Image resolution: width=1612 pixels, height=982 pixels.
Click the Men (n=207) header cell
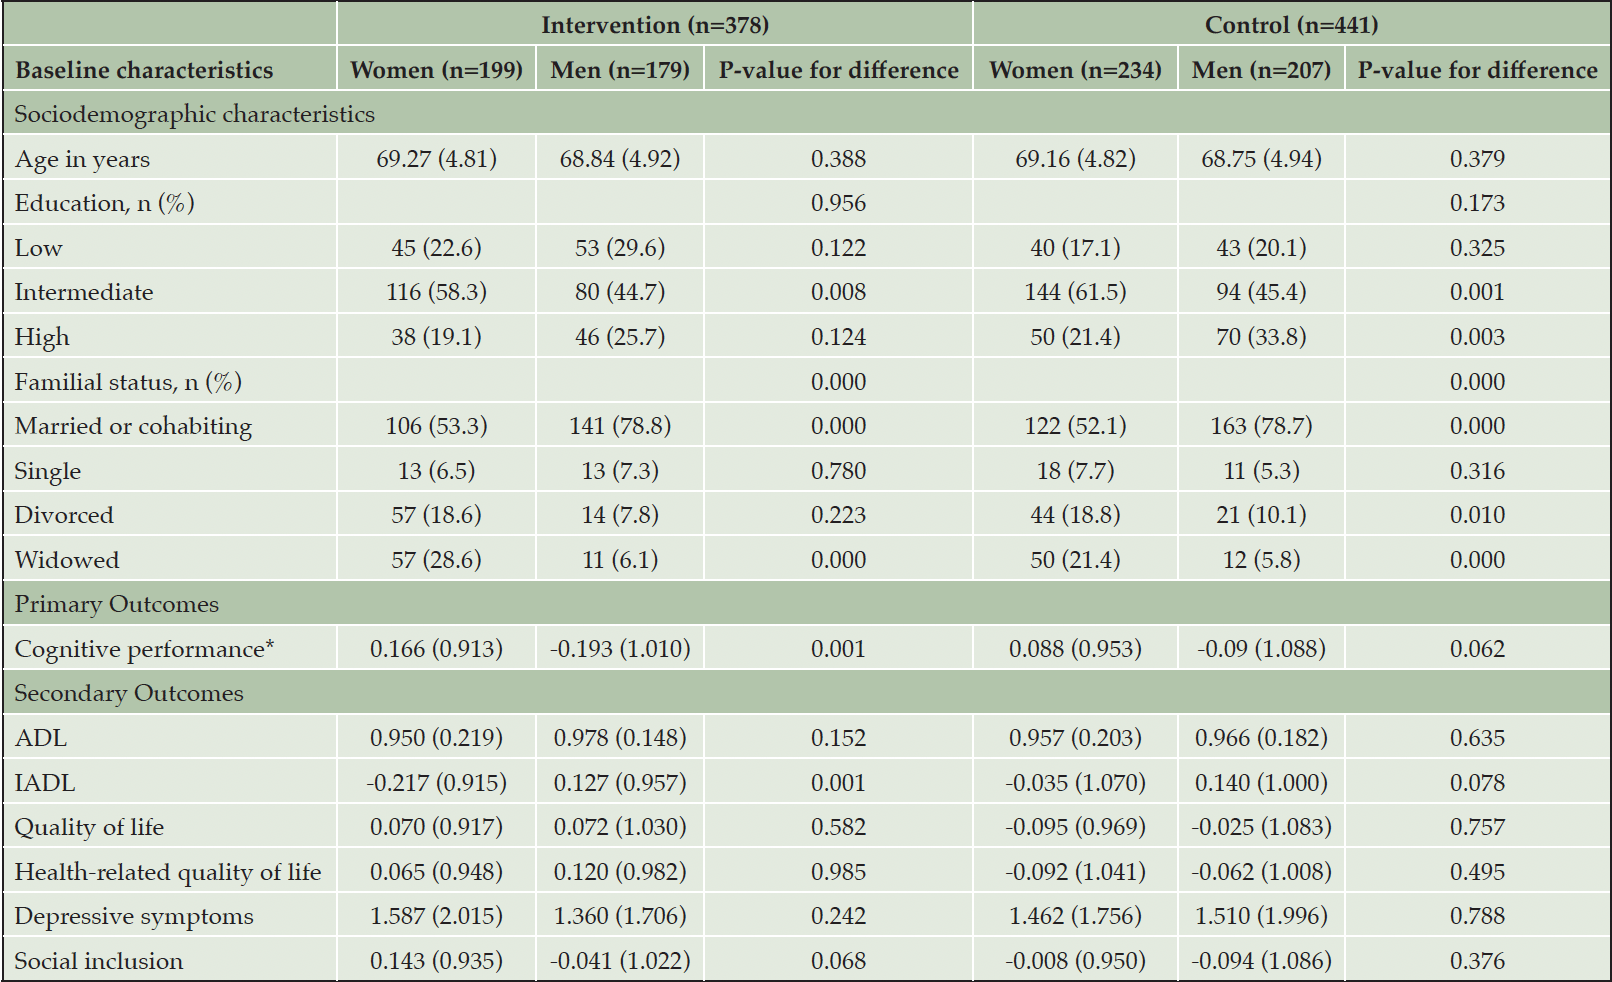(x=1261, y=69)
